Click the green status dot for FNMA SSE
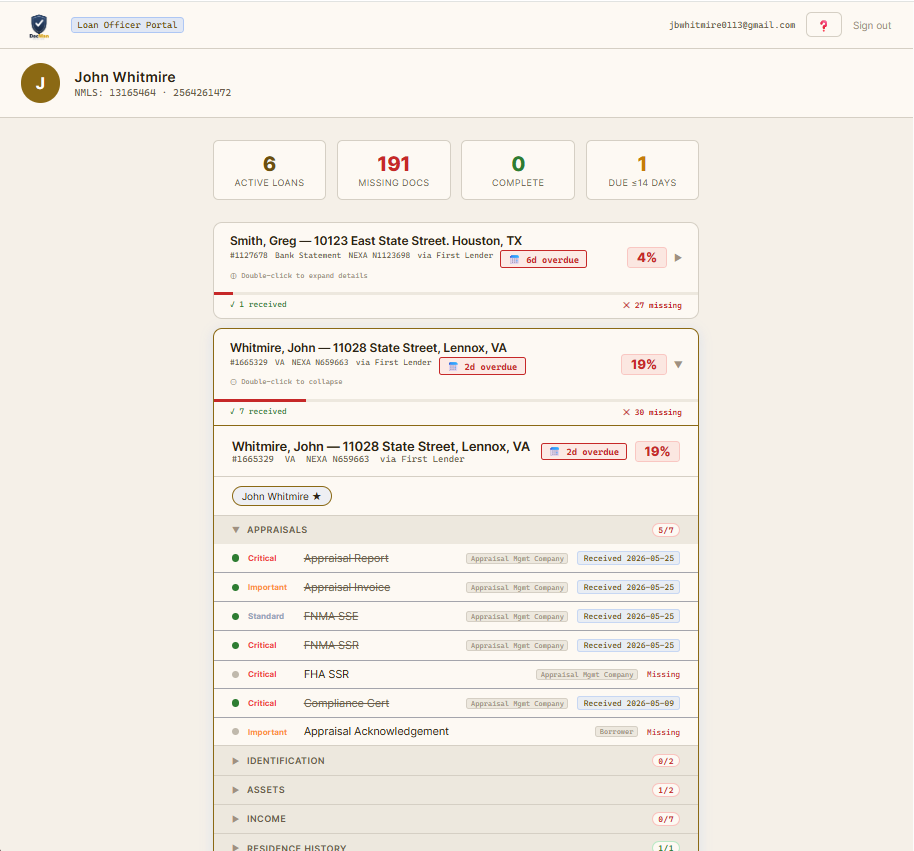 (x=235, y=616)
